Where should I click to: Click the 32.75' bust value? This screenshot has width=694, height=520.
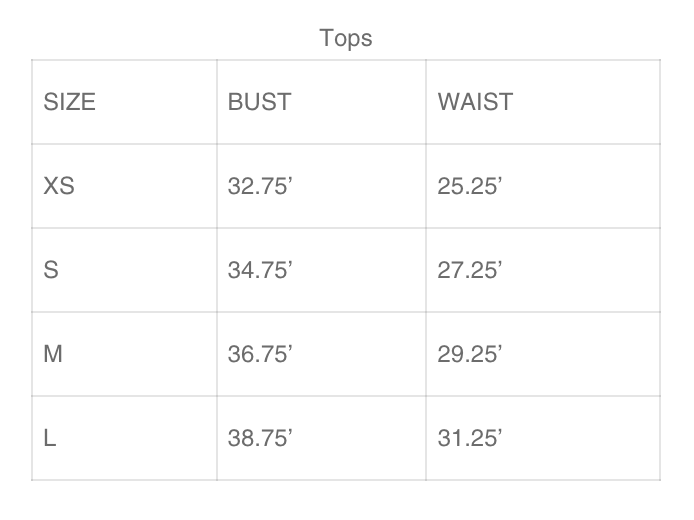(x=259, y=186)
